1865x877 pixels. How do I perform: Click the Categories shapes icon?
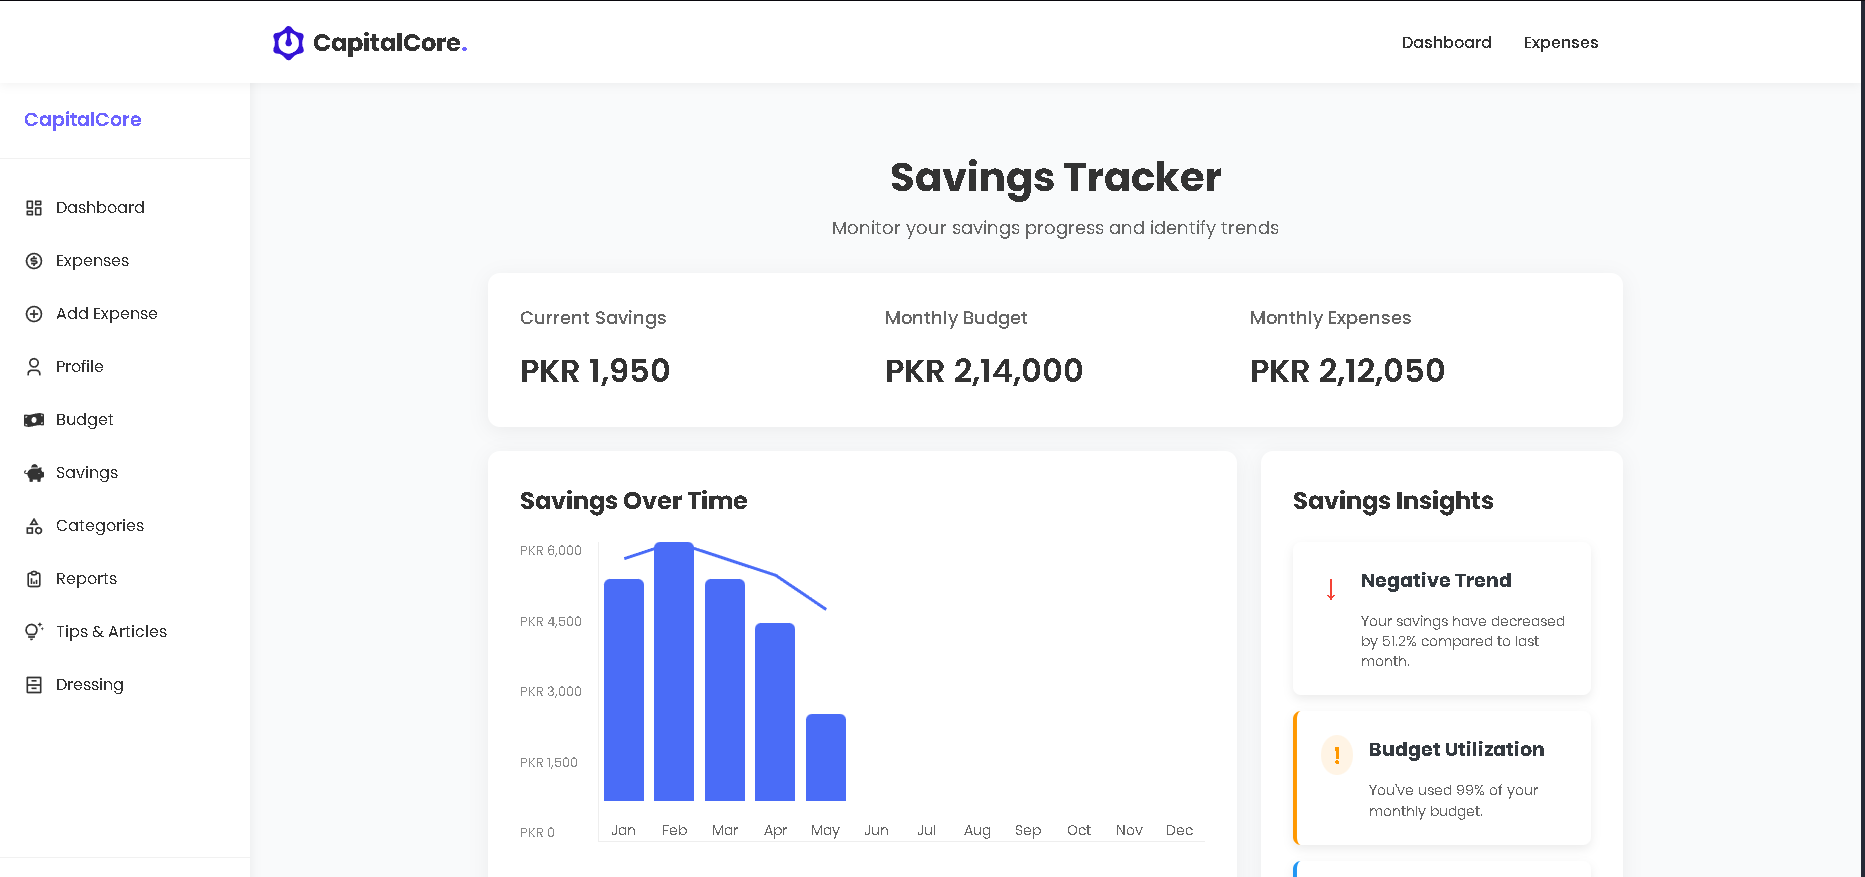[x=34, y=526]
